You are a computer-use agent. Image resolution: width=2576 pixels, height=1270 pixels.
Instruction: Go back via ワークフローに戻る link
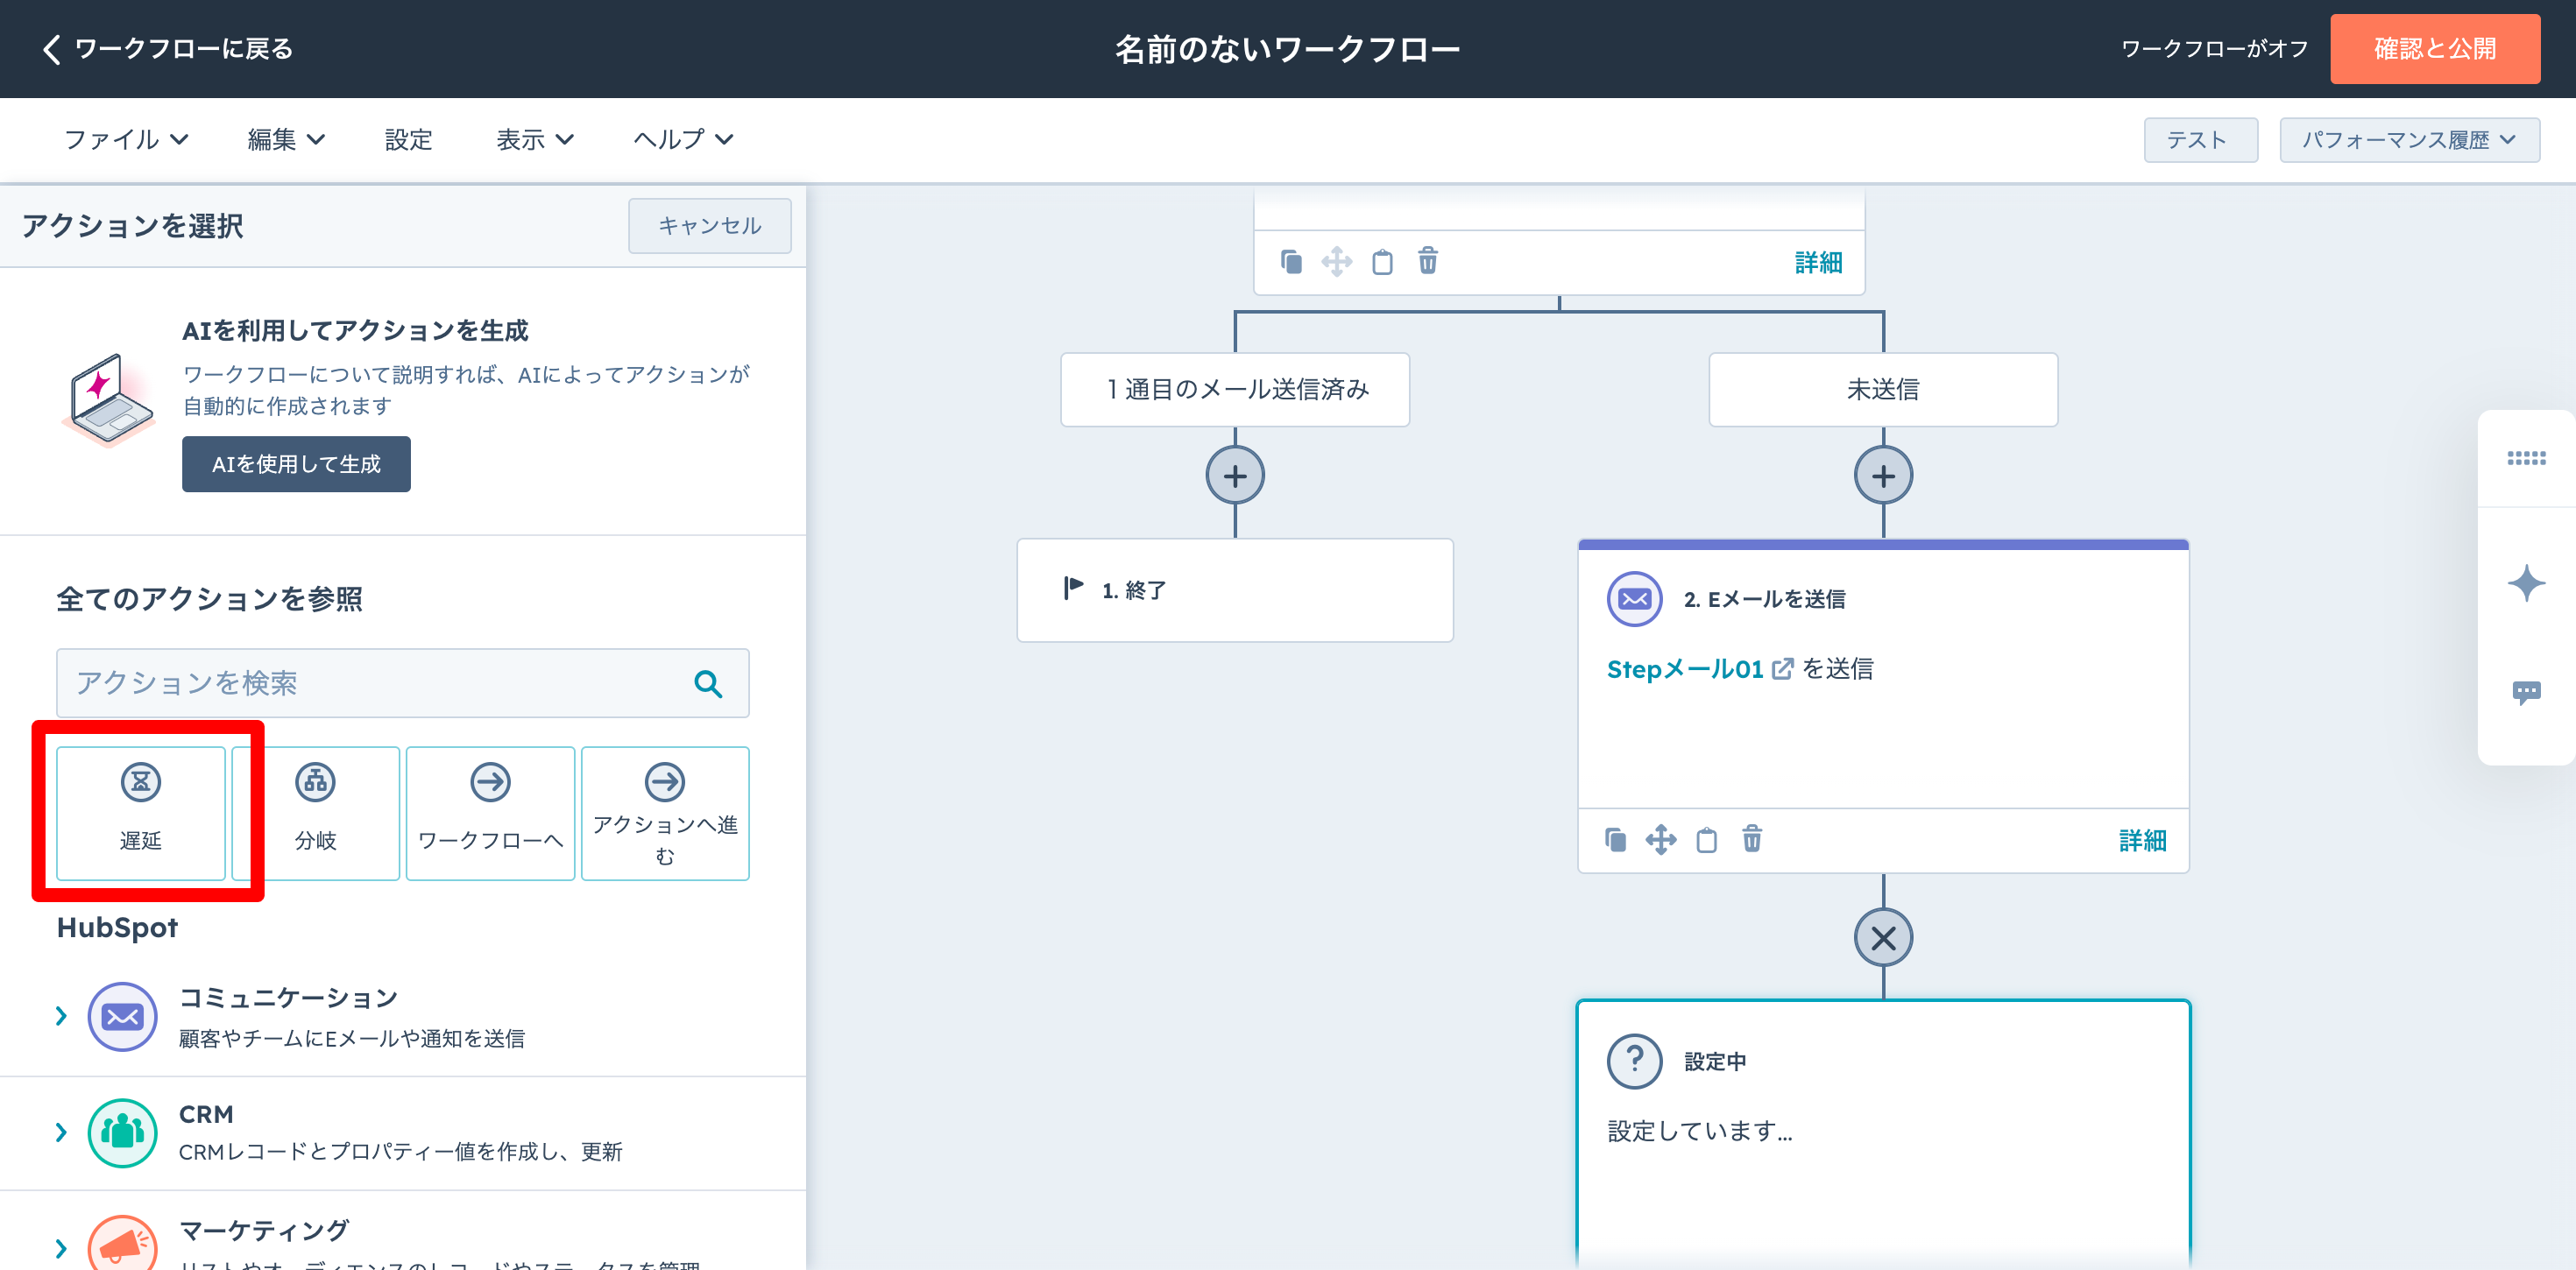[x=168, y=49]
